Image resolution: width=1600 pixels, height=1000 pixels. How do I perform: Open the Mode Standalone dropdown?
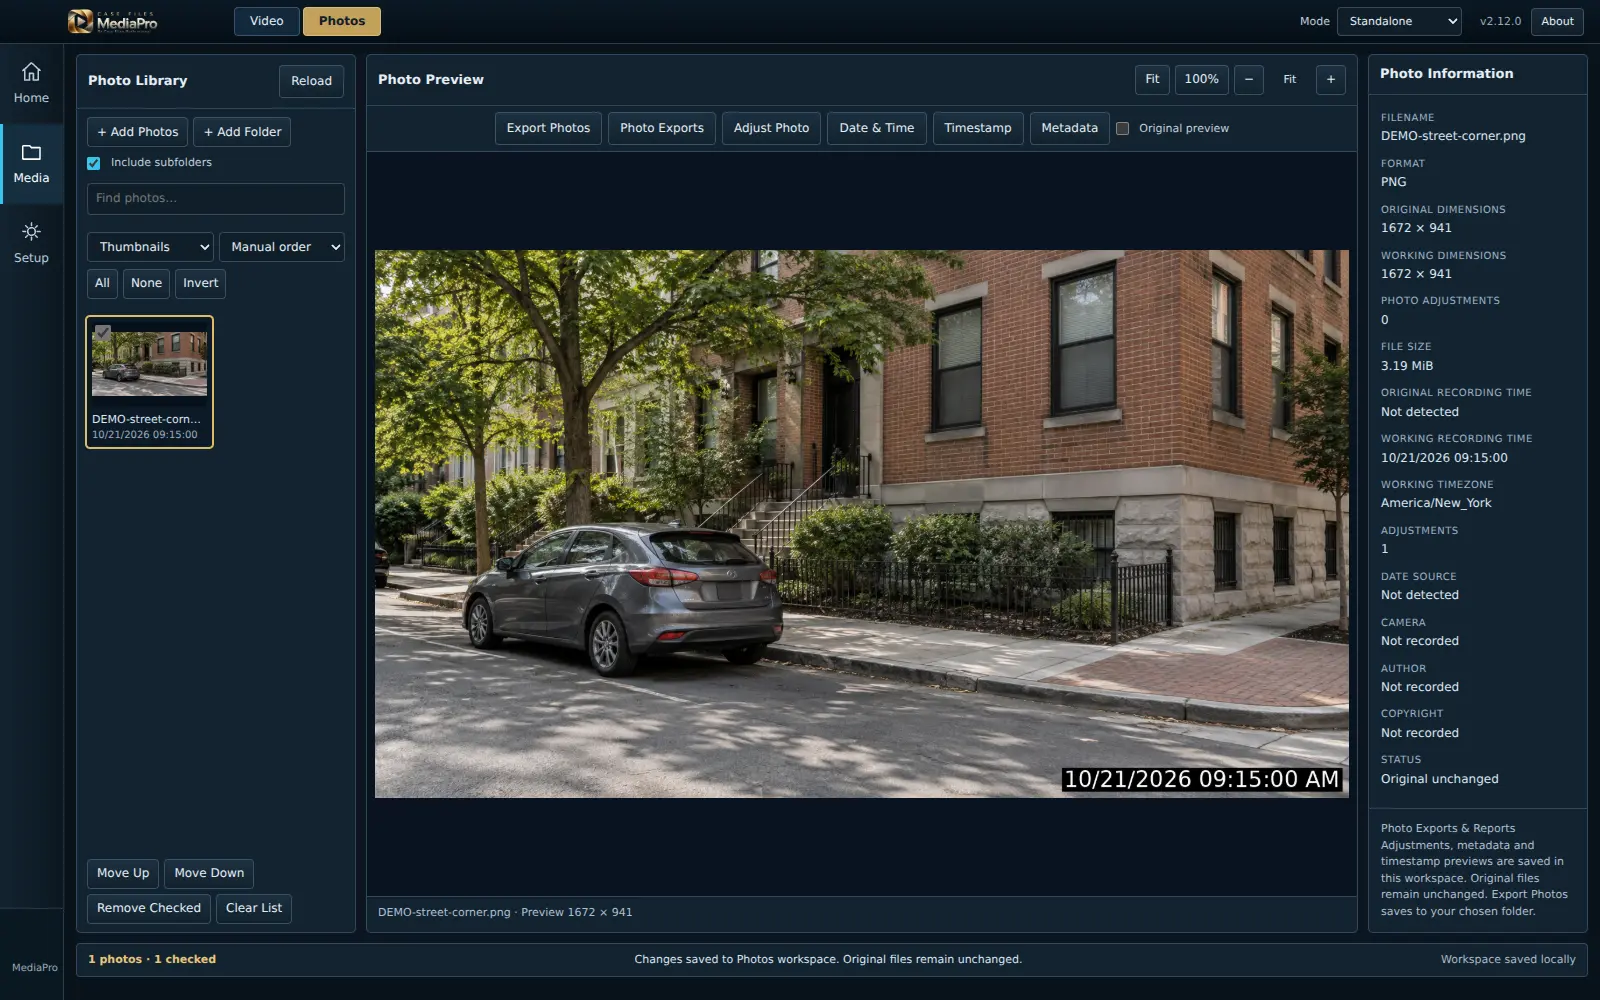click(1399, 21)
